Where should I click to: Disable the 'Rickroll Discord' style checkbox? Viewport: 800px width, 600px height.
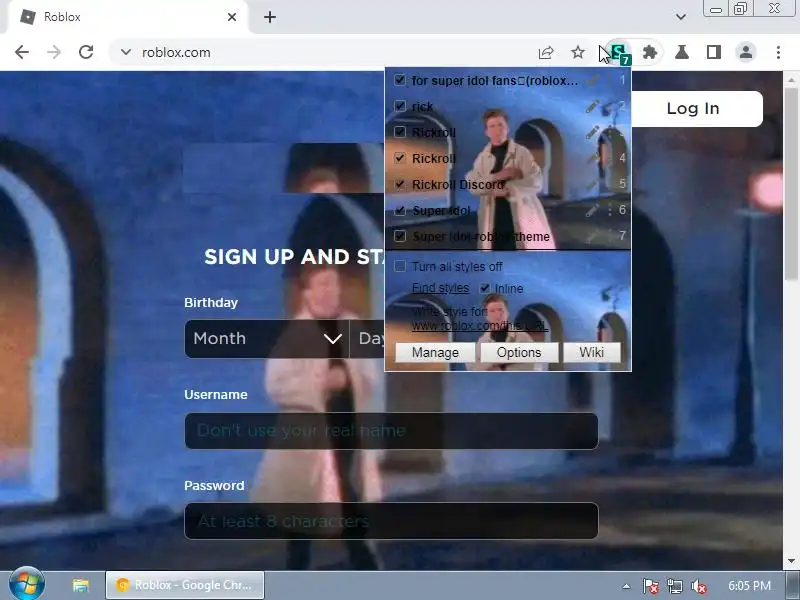400,184
